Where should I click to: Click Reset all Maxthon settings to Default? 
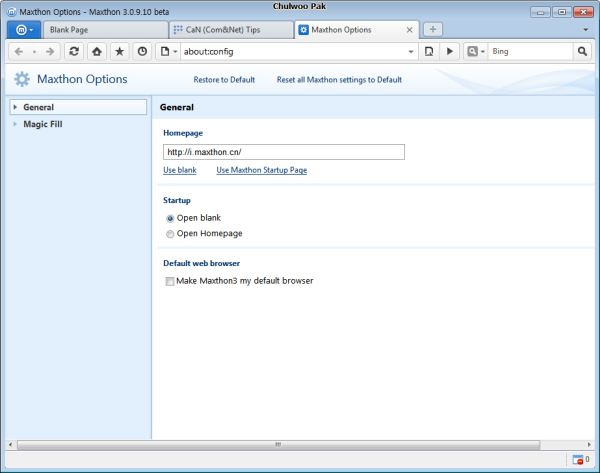[339, 80]
